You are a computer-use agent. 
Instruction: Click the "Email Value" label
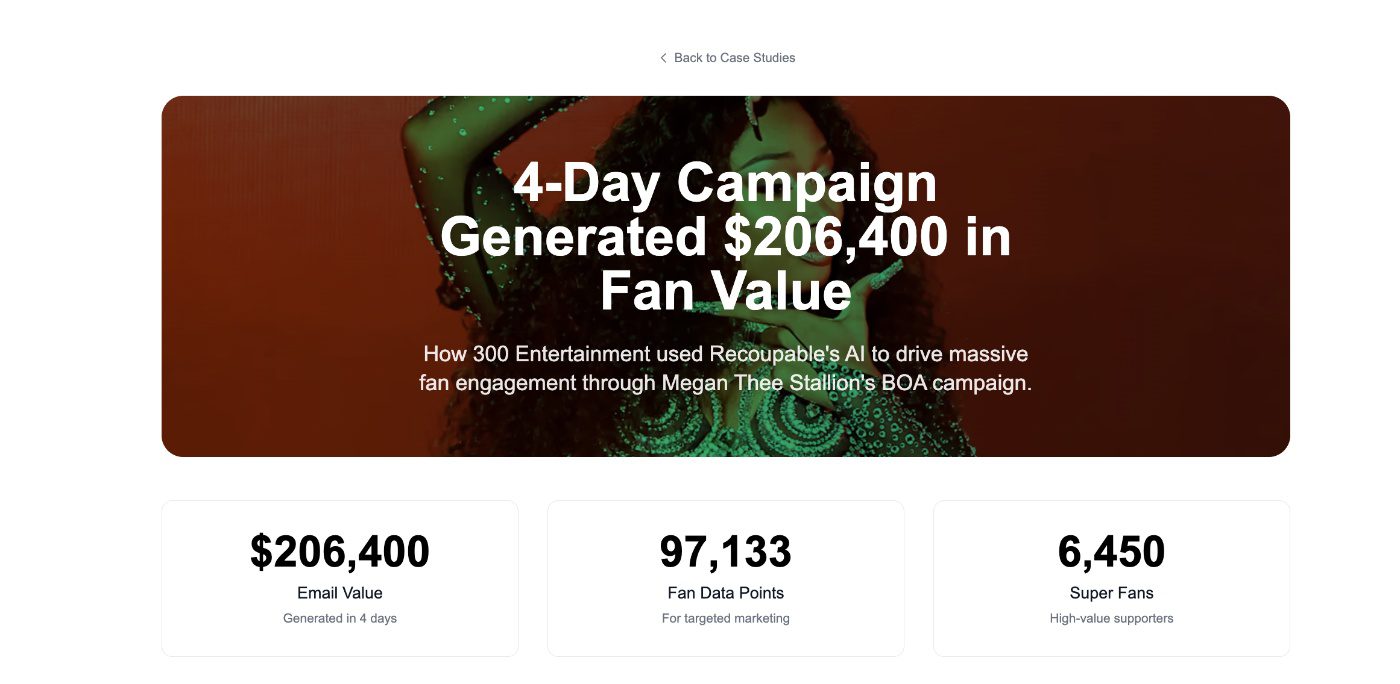click(x=340, y=592)
